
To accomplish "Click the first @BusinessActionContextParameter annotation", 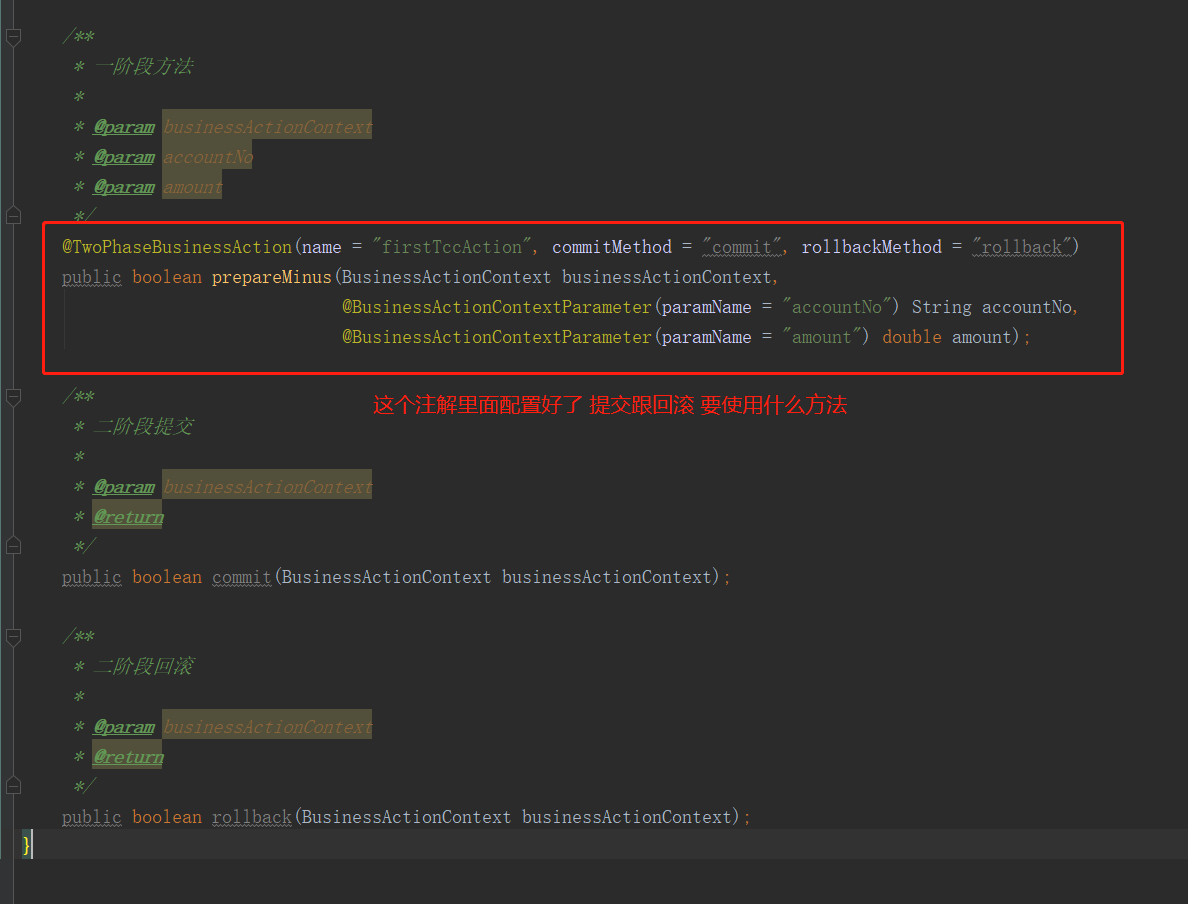I will 497,307.
